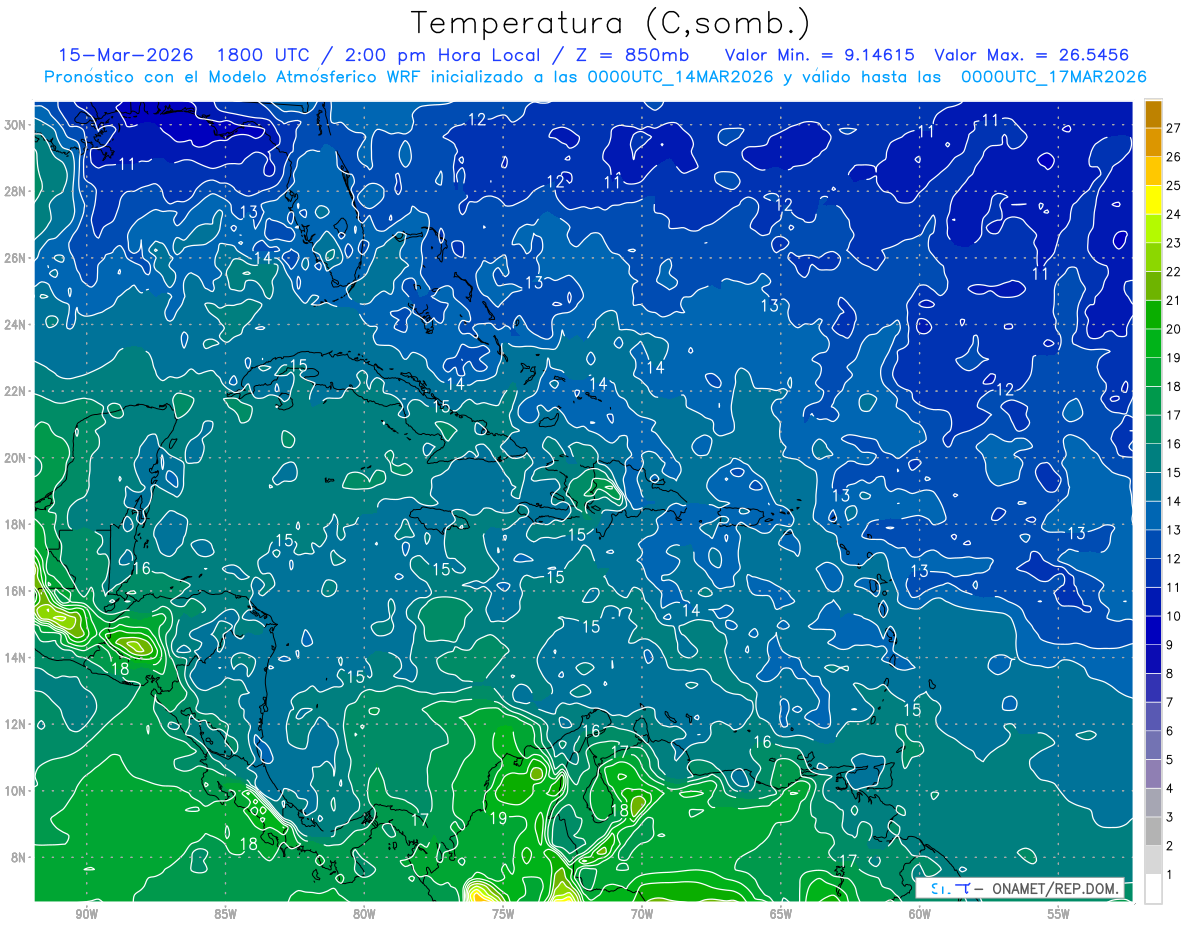This screenshot has height=927, width=1200.
Task: Pick the white swatch at the color scale bottom
Action: (x=1153, y=889)
